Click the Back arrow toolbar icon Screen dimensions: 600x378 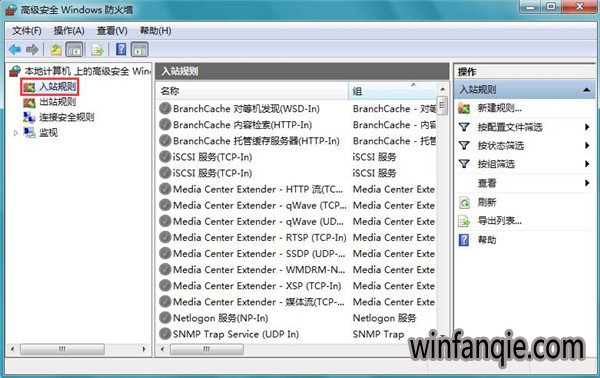[x=15, y=49]
